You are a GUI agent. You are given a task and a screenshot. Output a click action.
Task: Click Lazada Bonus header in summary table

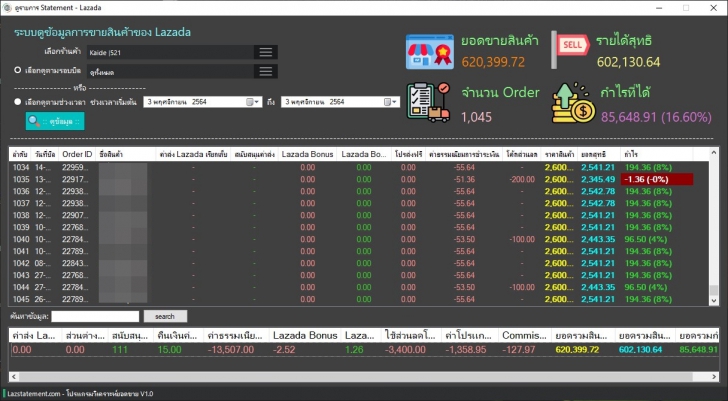tap(305, 335)
